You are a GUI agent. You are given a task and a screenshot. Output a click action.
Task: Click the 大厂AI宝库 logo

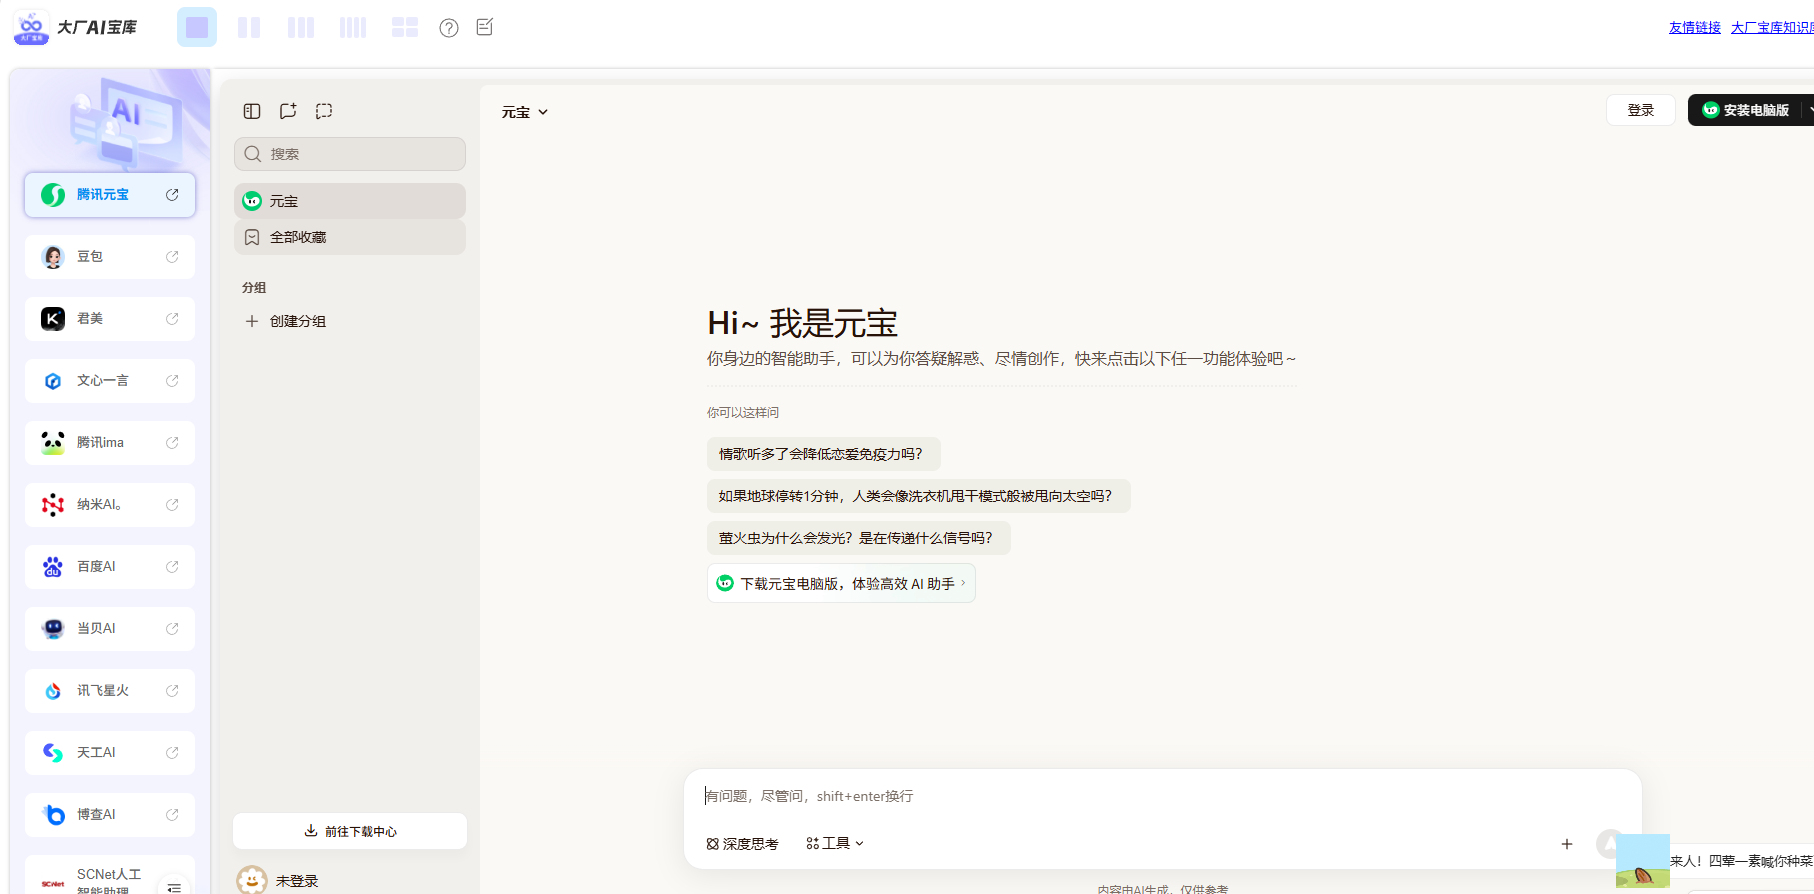[x=76, y=27]
